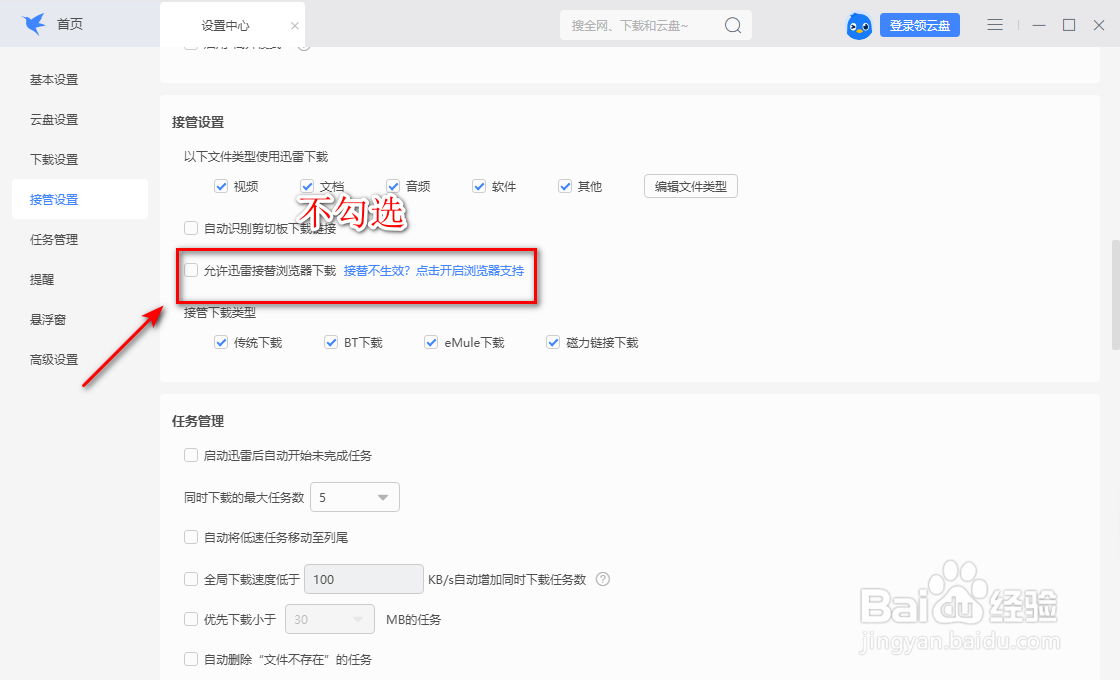This screenshot has height=680, width=1120.
Task: Maximize the Xunlei window
Action: coord(1069,25)
